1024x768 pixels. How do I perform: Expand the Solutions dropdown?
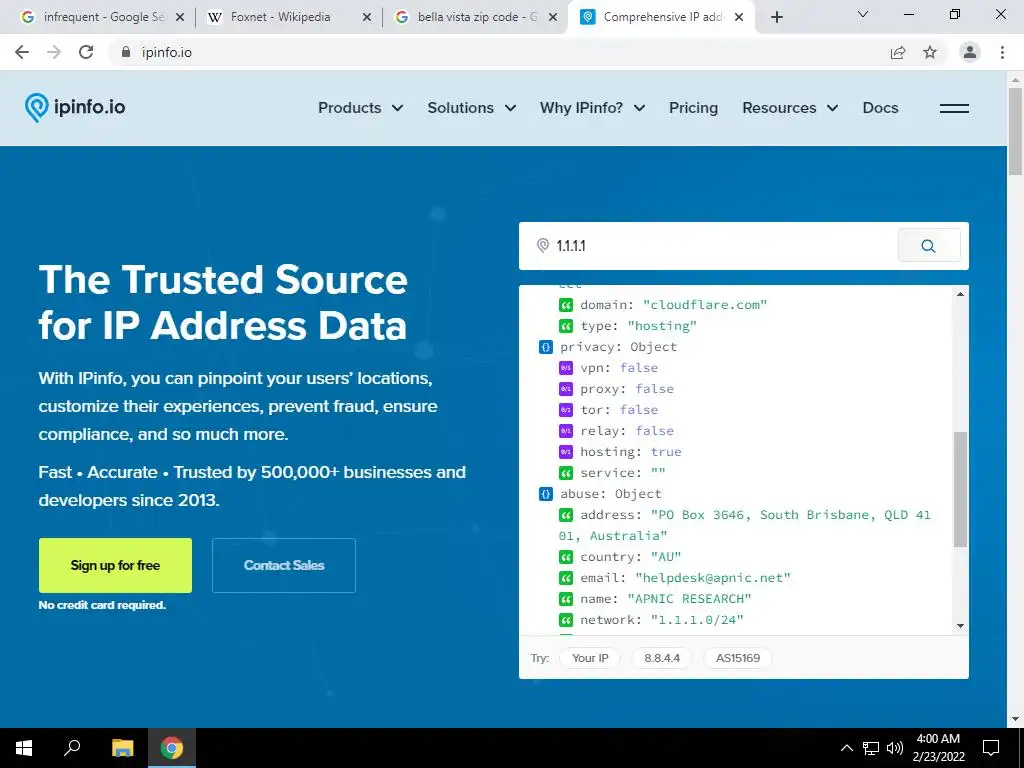pyautogui.click(x=472, y=108)
